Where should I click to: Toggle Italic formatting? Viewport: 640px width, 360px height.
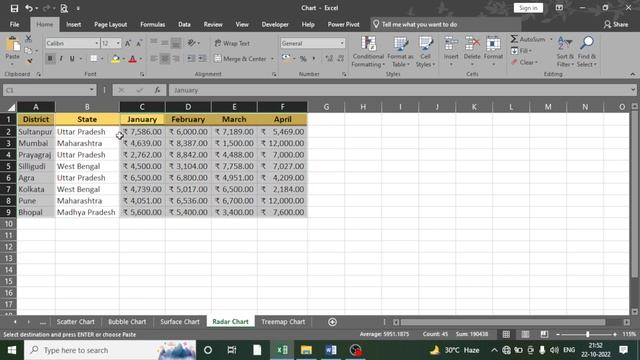[x=61, y=59]
